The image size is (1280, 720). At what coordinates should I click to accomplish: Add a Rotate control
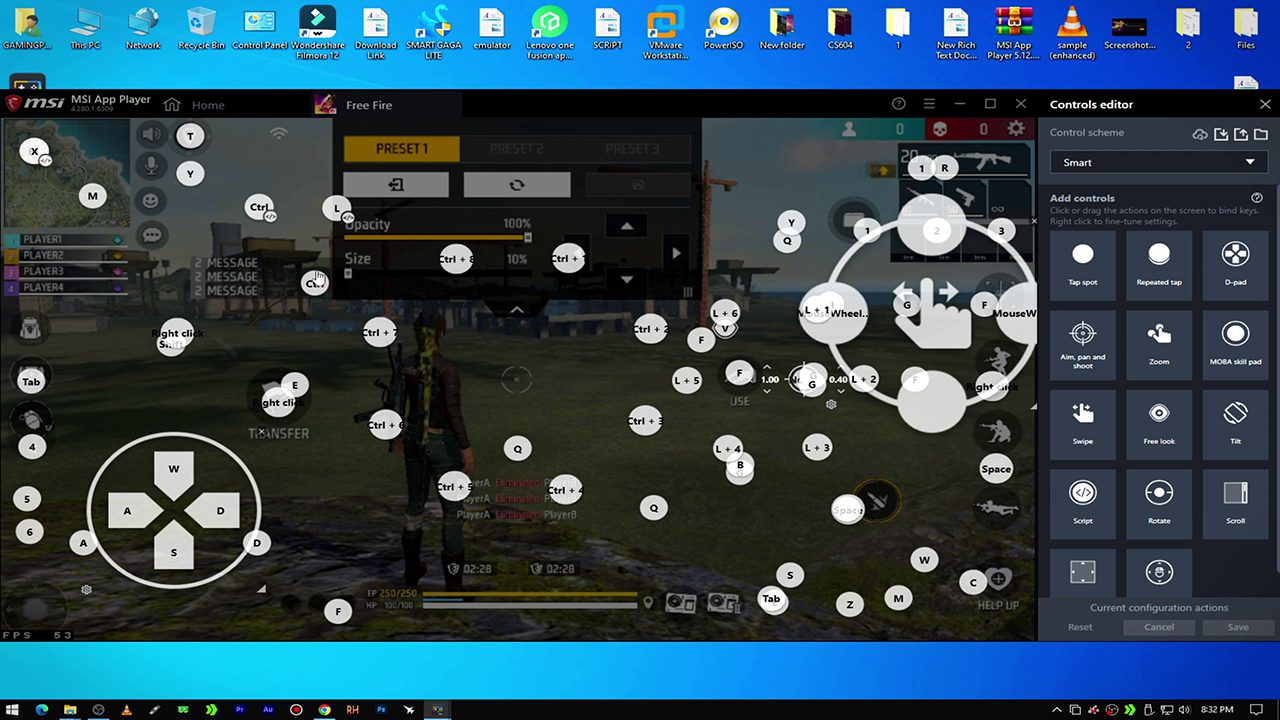pos(1159,502)
